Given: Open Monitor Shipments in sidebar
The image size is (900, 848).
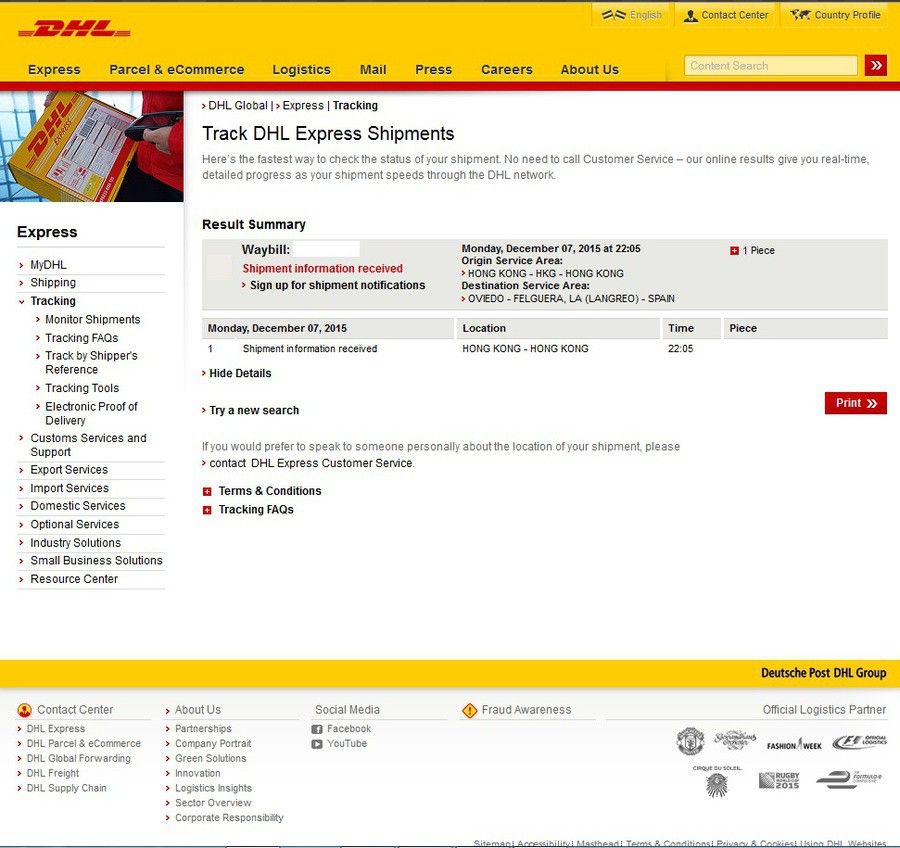Looking at the screenshot, I should click(x=92, y=319).
